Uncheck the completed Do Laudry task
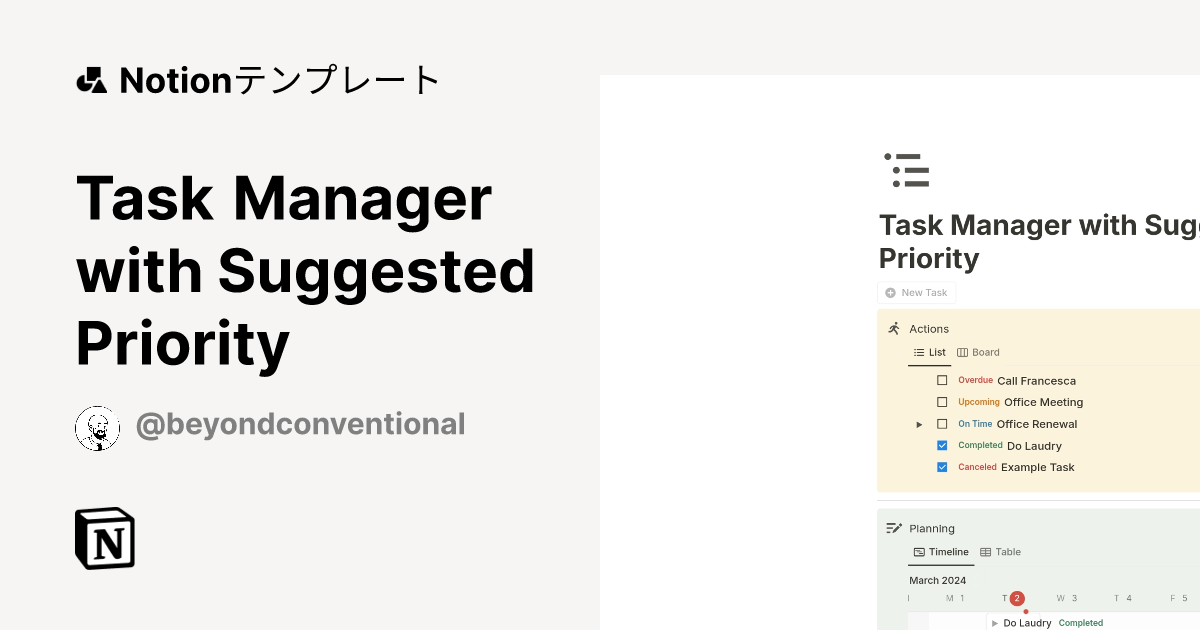Image resolution: width=1200 pixels, height=630 pixels. 942,445
